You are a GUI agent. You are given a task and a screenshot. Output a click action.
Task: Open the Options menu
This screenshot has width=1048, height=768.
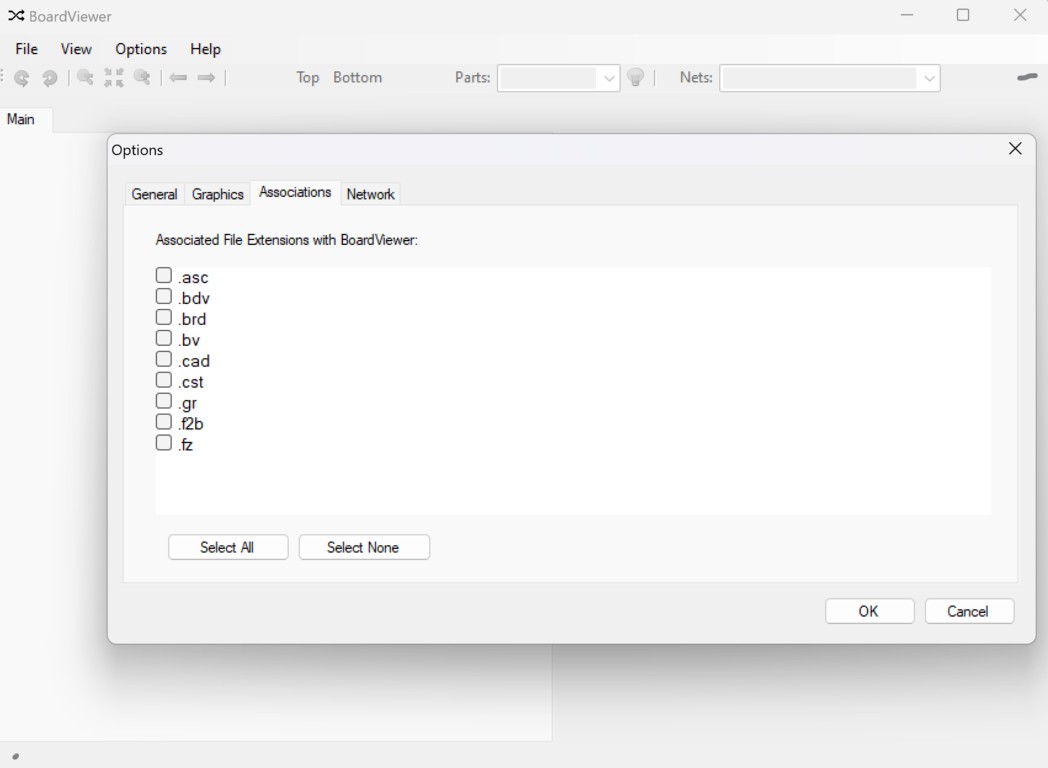[141, 49]
